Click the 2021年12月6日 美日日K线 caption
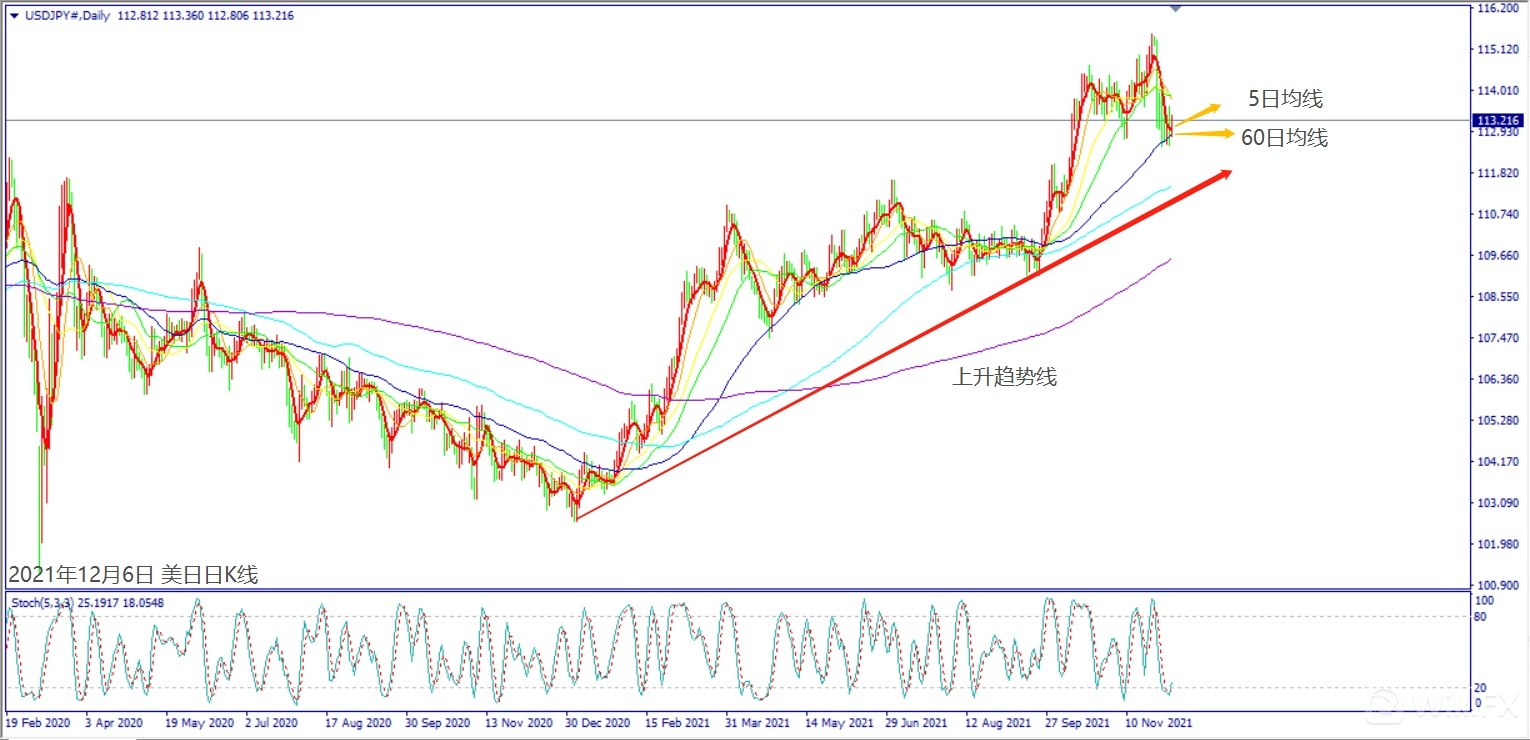Screen dimensions: 1530x740 132,575
